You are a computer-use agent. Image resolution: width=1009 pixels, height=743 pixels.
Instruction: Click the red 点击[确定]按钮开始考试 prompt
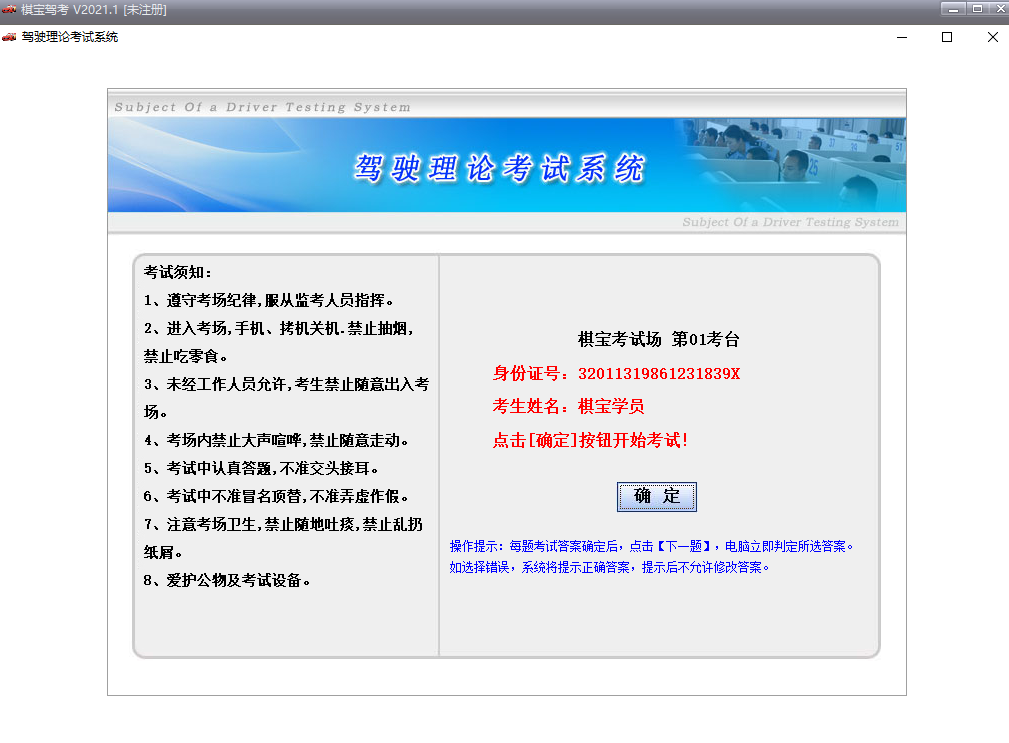(x=590, y=440)
